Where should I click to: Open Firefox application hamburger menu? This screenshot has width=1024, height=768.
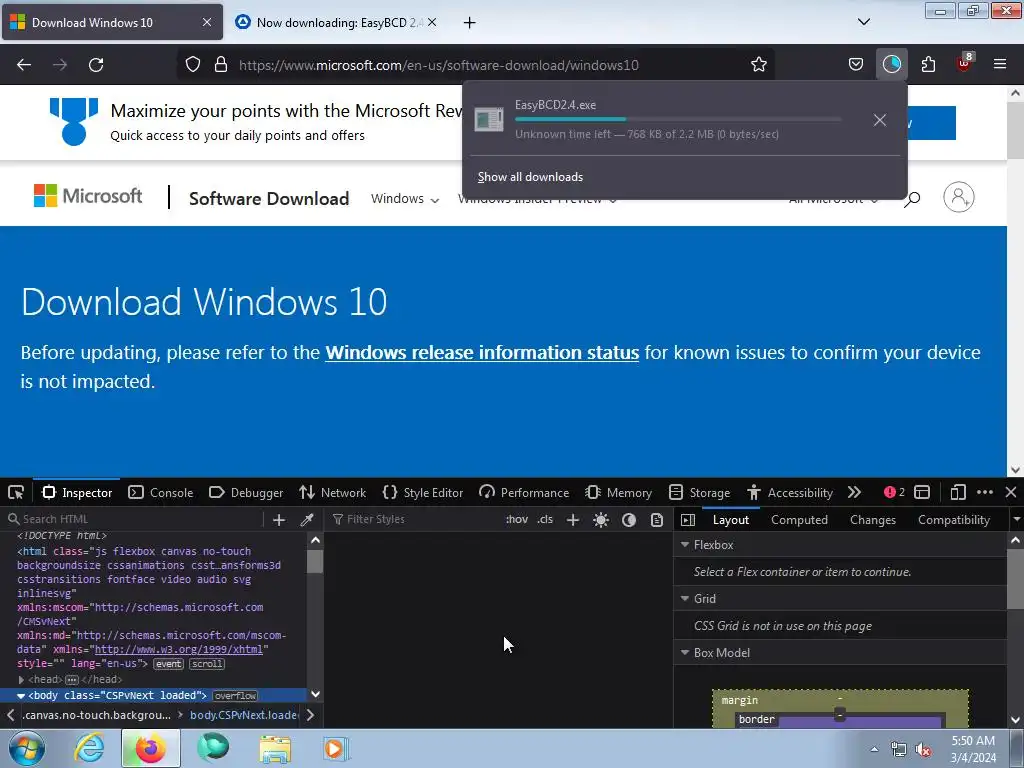pyautogui.click(x=1000, y=64)
